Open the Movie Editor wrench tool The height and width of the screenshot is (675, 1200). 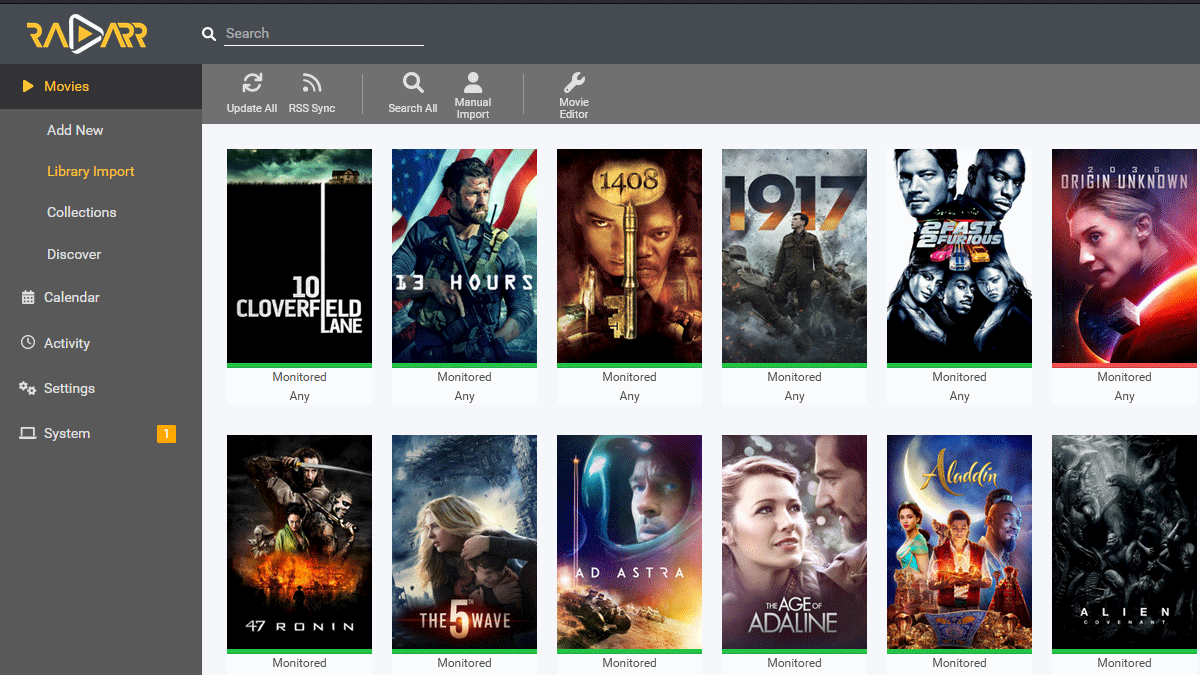pos(574,96)
